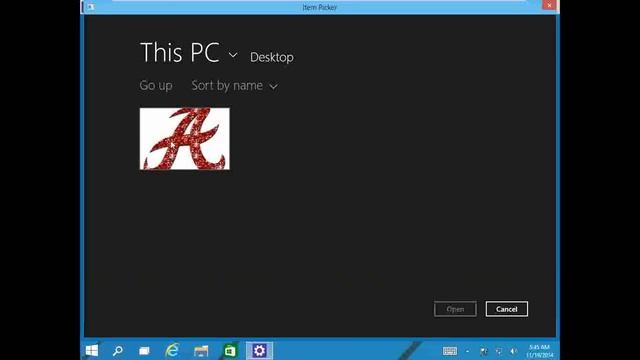640x360 pixels.
Task: Click the Go up link
Action: 156,86
